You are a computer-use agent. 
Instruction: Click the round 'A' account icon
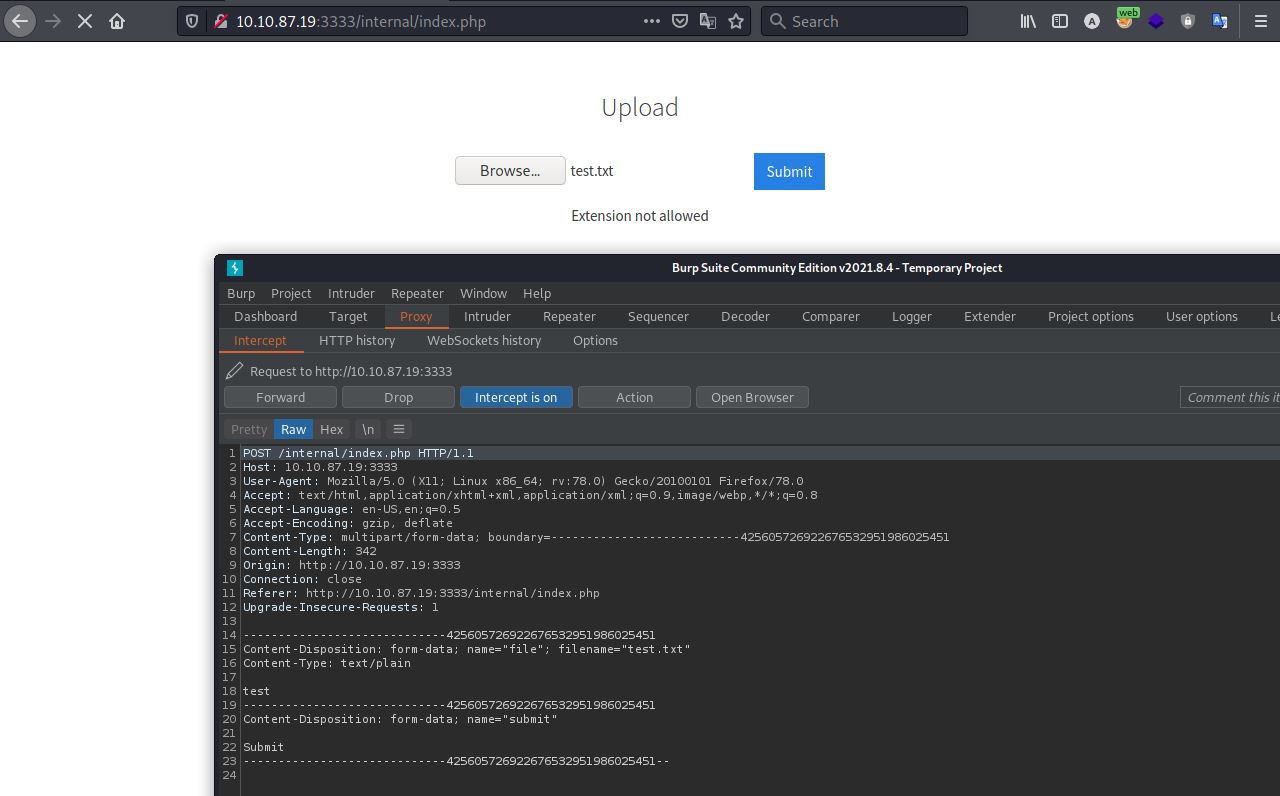coord(1092,21)
